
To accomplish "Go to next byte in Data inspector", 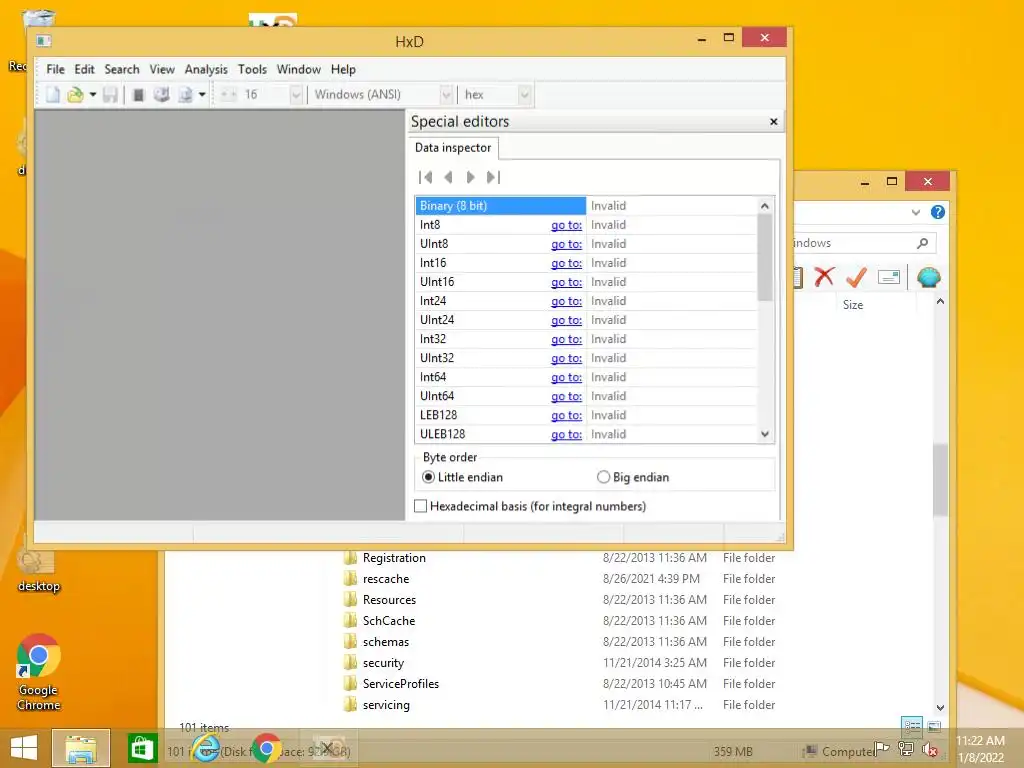I will [x=470, y=177].
